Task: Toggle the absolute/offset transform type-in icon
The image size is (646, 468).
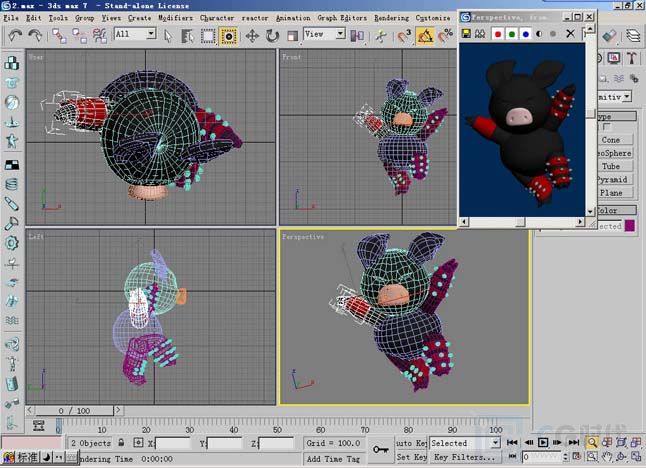Action: click(138, 442)
